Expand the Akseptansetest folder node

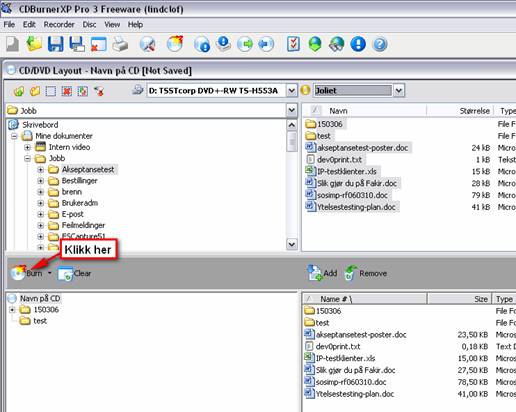(x=40, y=170)
